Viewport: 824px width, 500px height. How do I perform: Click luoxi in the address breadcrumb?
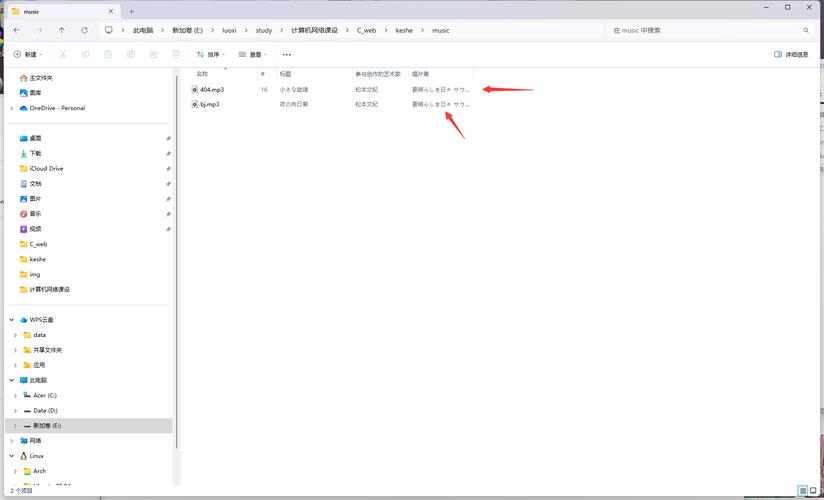coord(230,30)
